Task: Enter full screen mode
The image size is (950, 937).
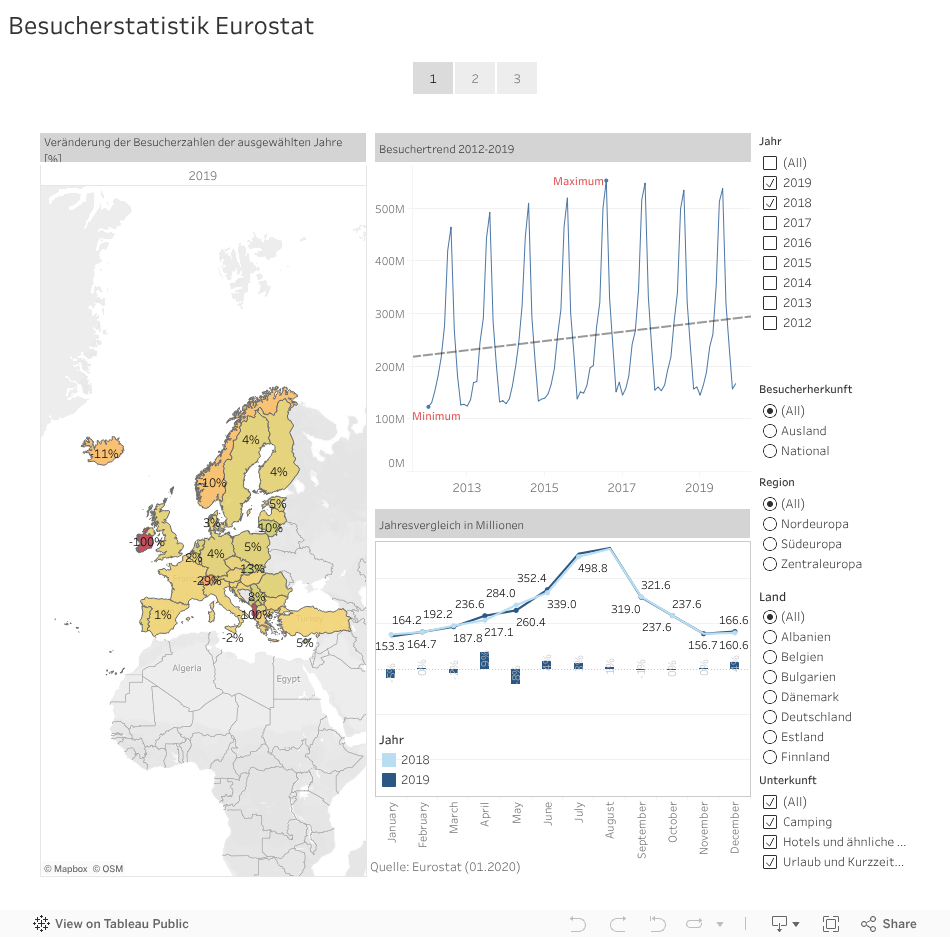Action: tap(830, 924)
